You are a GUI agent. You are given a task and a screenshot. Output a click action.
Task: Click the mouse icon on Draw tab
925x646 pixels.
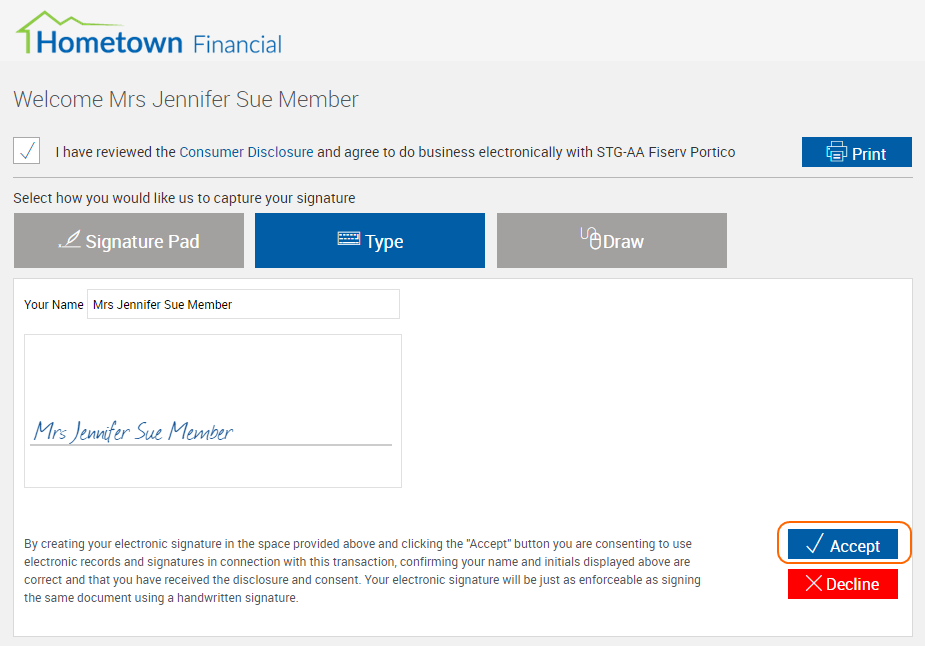591,238
